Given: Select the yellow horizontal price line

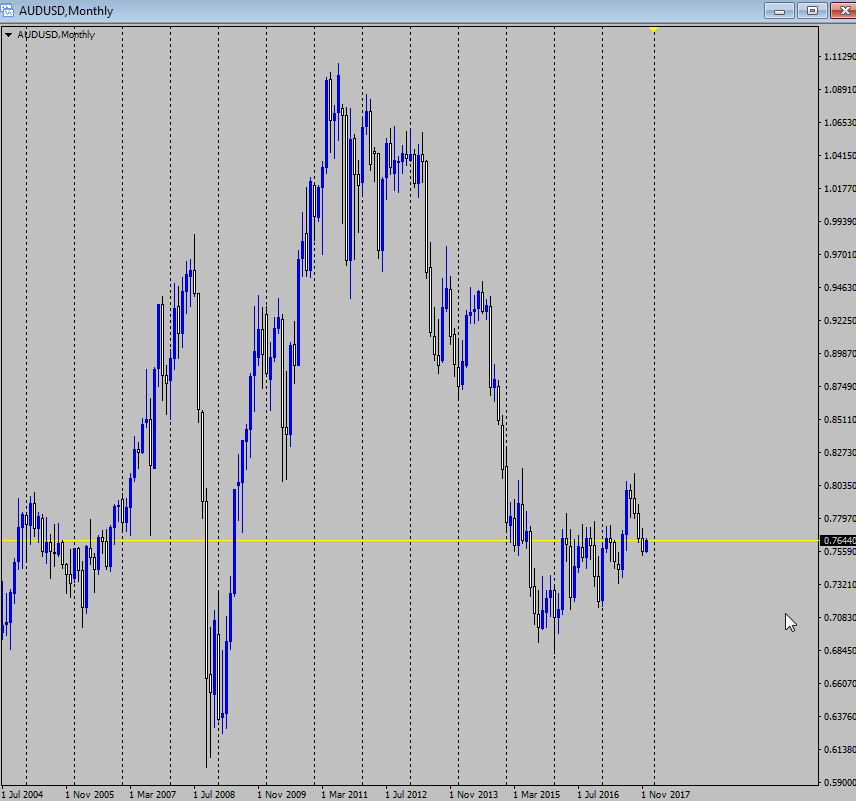Looking at the screenshot, I should tap(300, 540).
